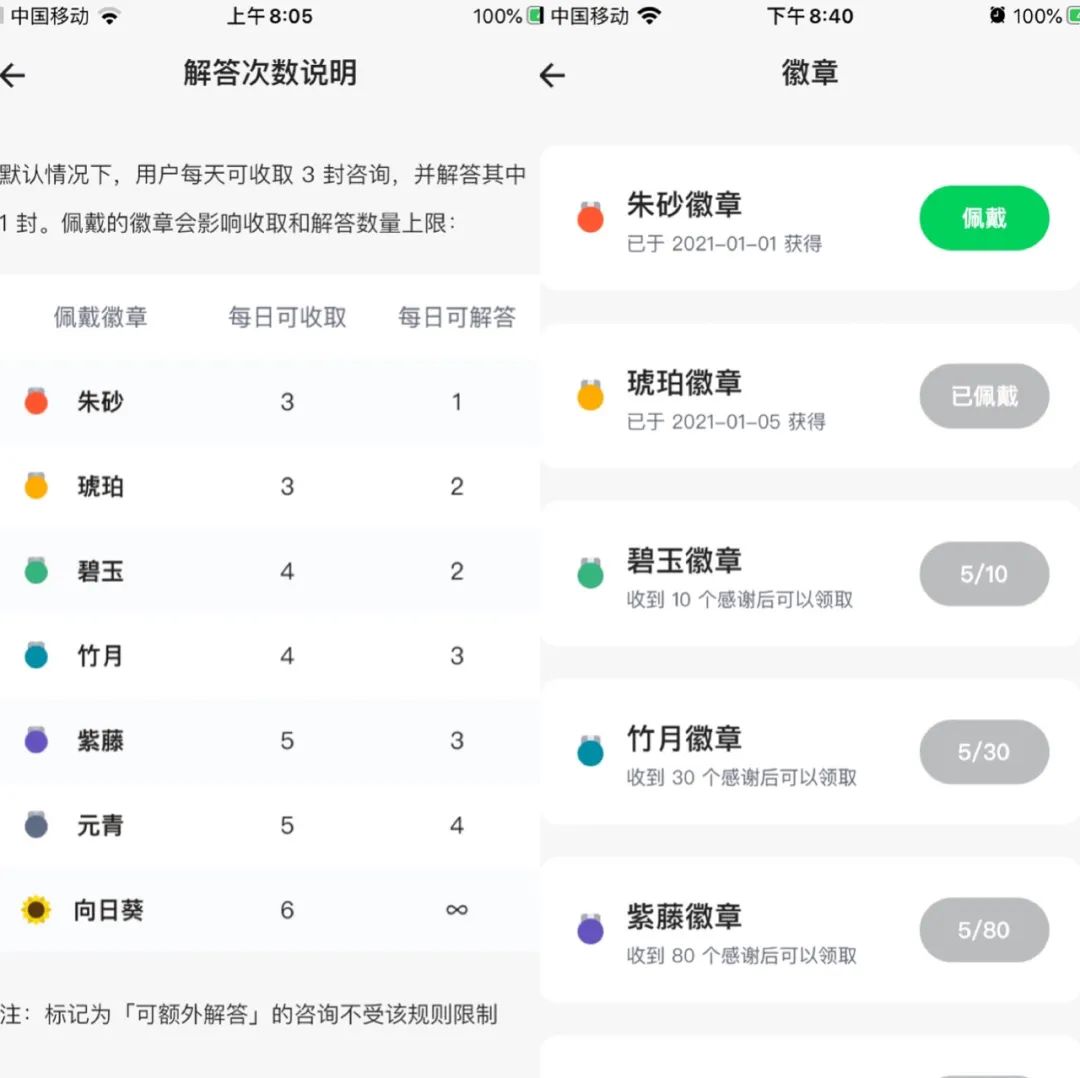The width and height of the screenshot is (1080, 1078).
Task: Tap the 向日葵 sunflower icon in table
Action: (36, 909)
